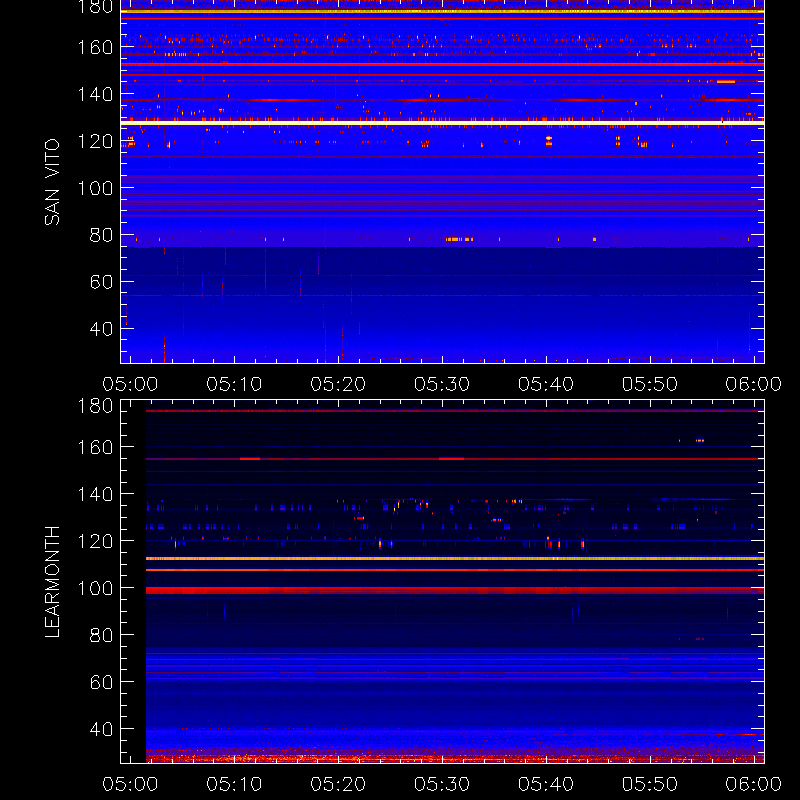Viewport: 800px width, 800px height.
Task: Choose Learmonth's 120 frequency label
Action: (x=95, y=541)
